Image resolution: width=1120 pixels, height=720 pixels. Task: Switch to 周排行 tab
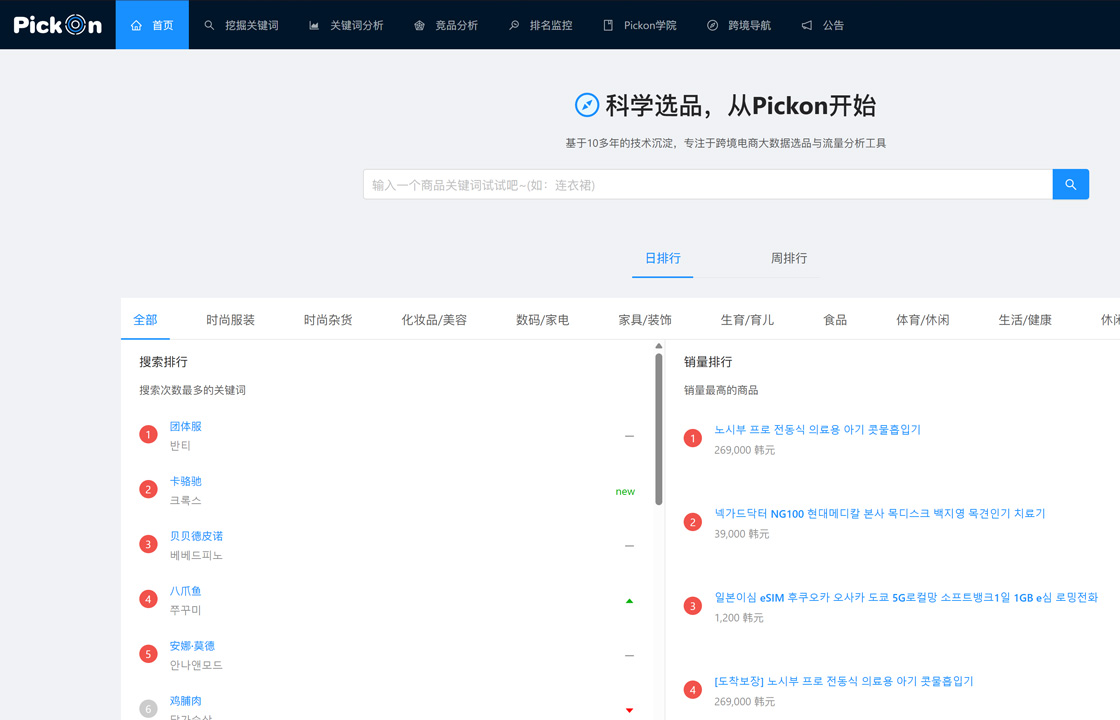(x=789, y=259)
